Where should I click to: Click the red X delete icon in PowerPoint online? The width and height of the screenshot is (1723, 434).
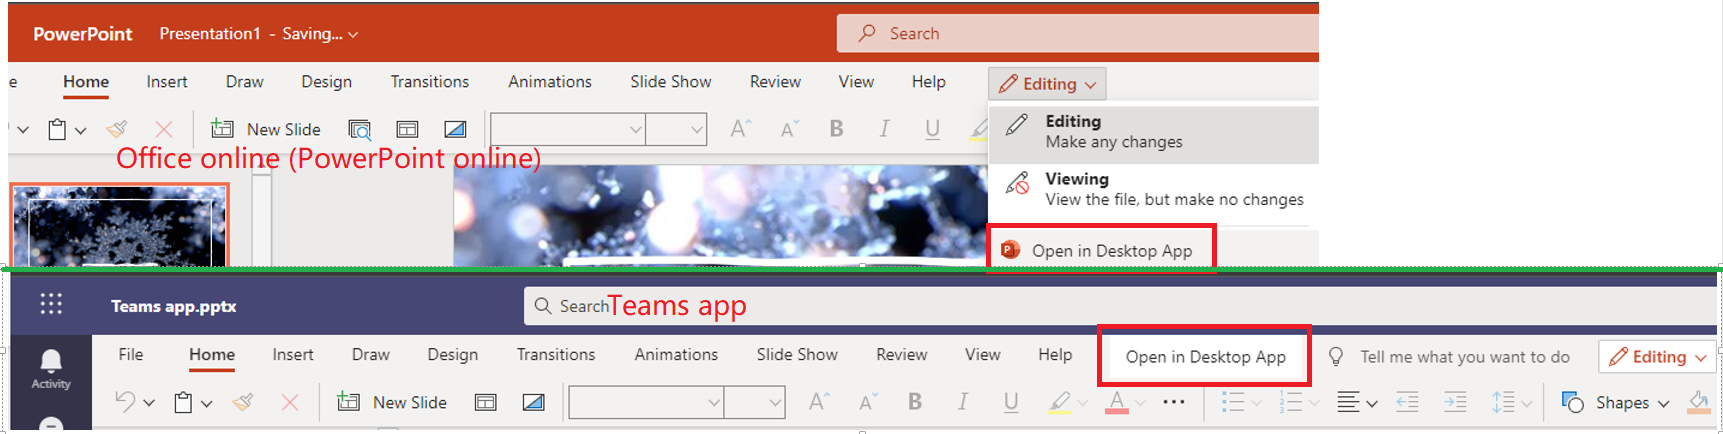(x=164, y=129)
